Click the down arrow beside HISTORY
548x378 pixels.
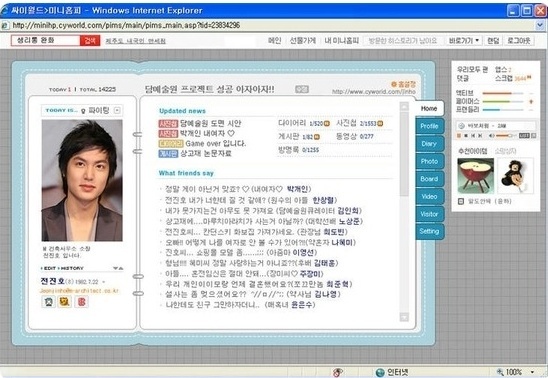click(115, 268)
